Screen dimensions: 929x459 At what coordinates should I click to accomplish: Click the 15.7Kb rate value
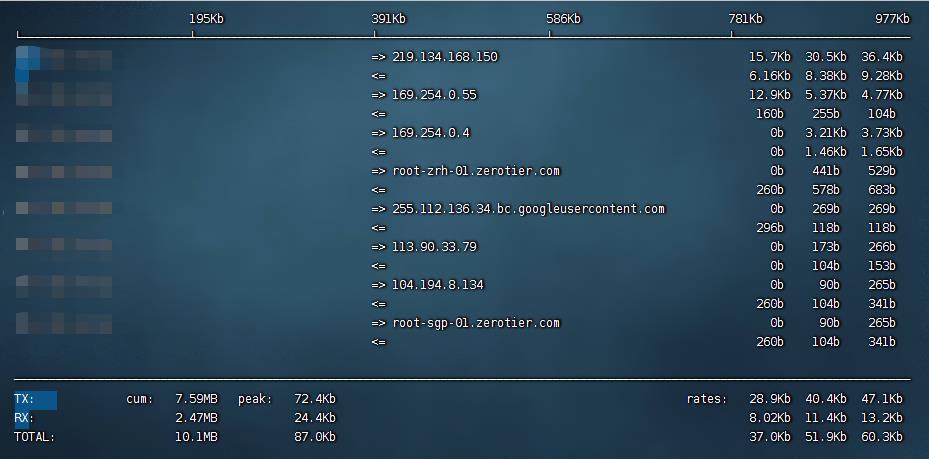[770, 57]
